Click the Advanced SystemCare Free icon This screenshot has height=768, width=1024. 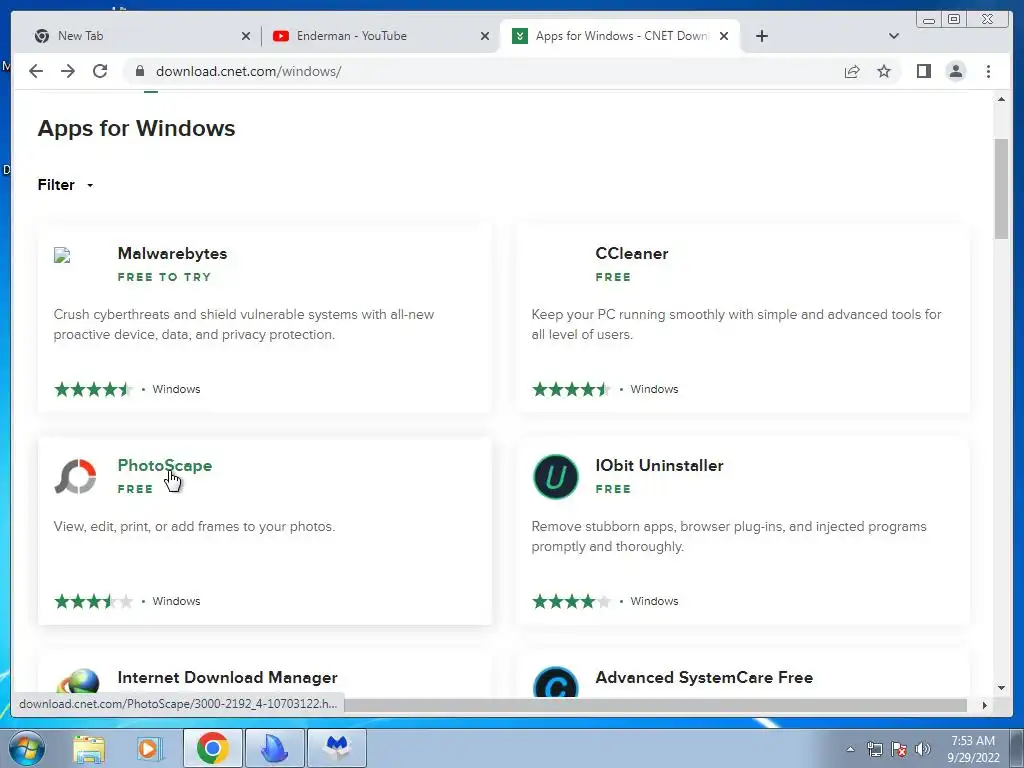click(x=556, y=682)
